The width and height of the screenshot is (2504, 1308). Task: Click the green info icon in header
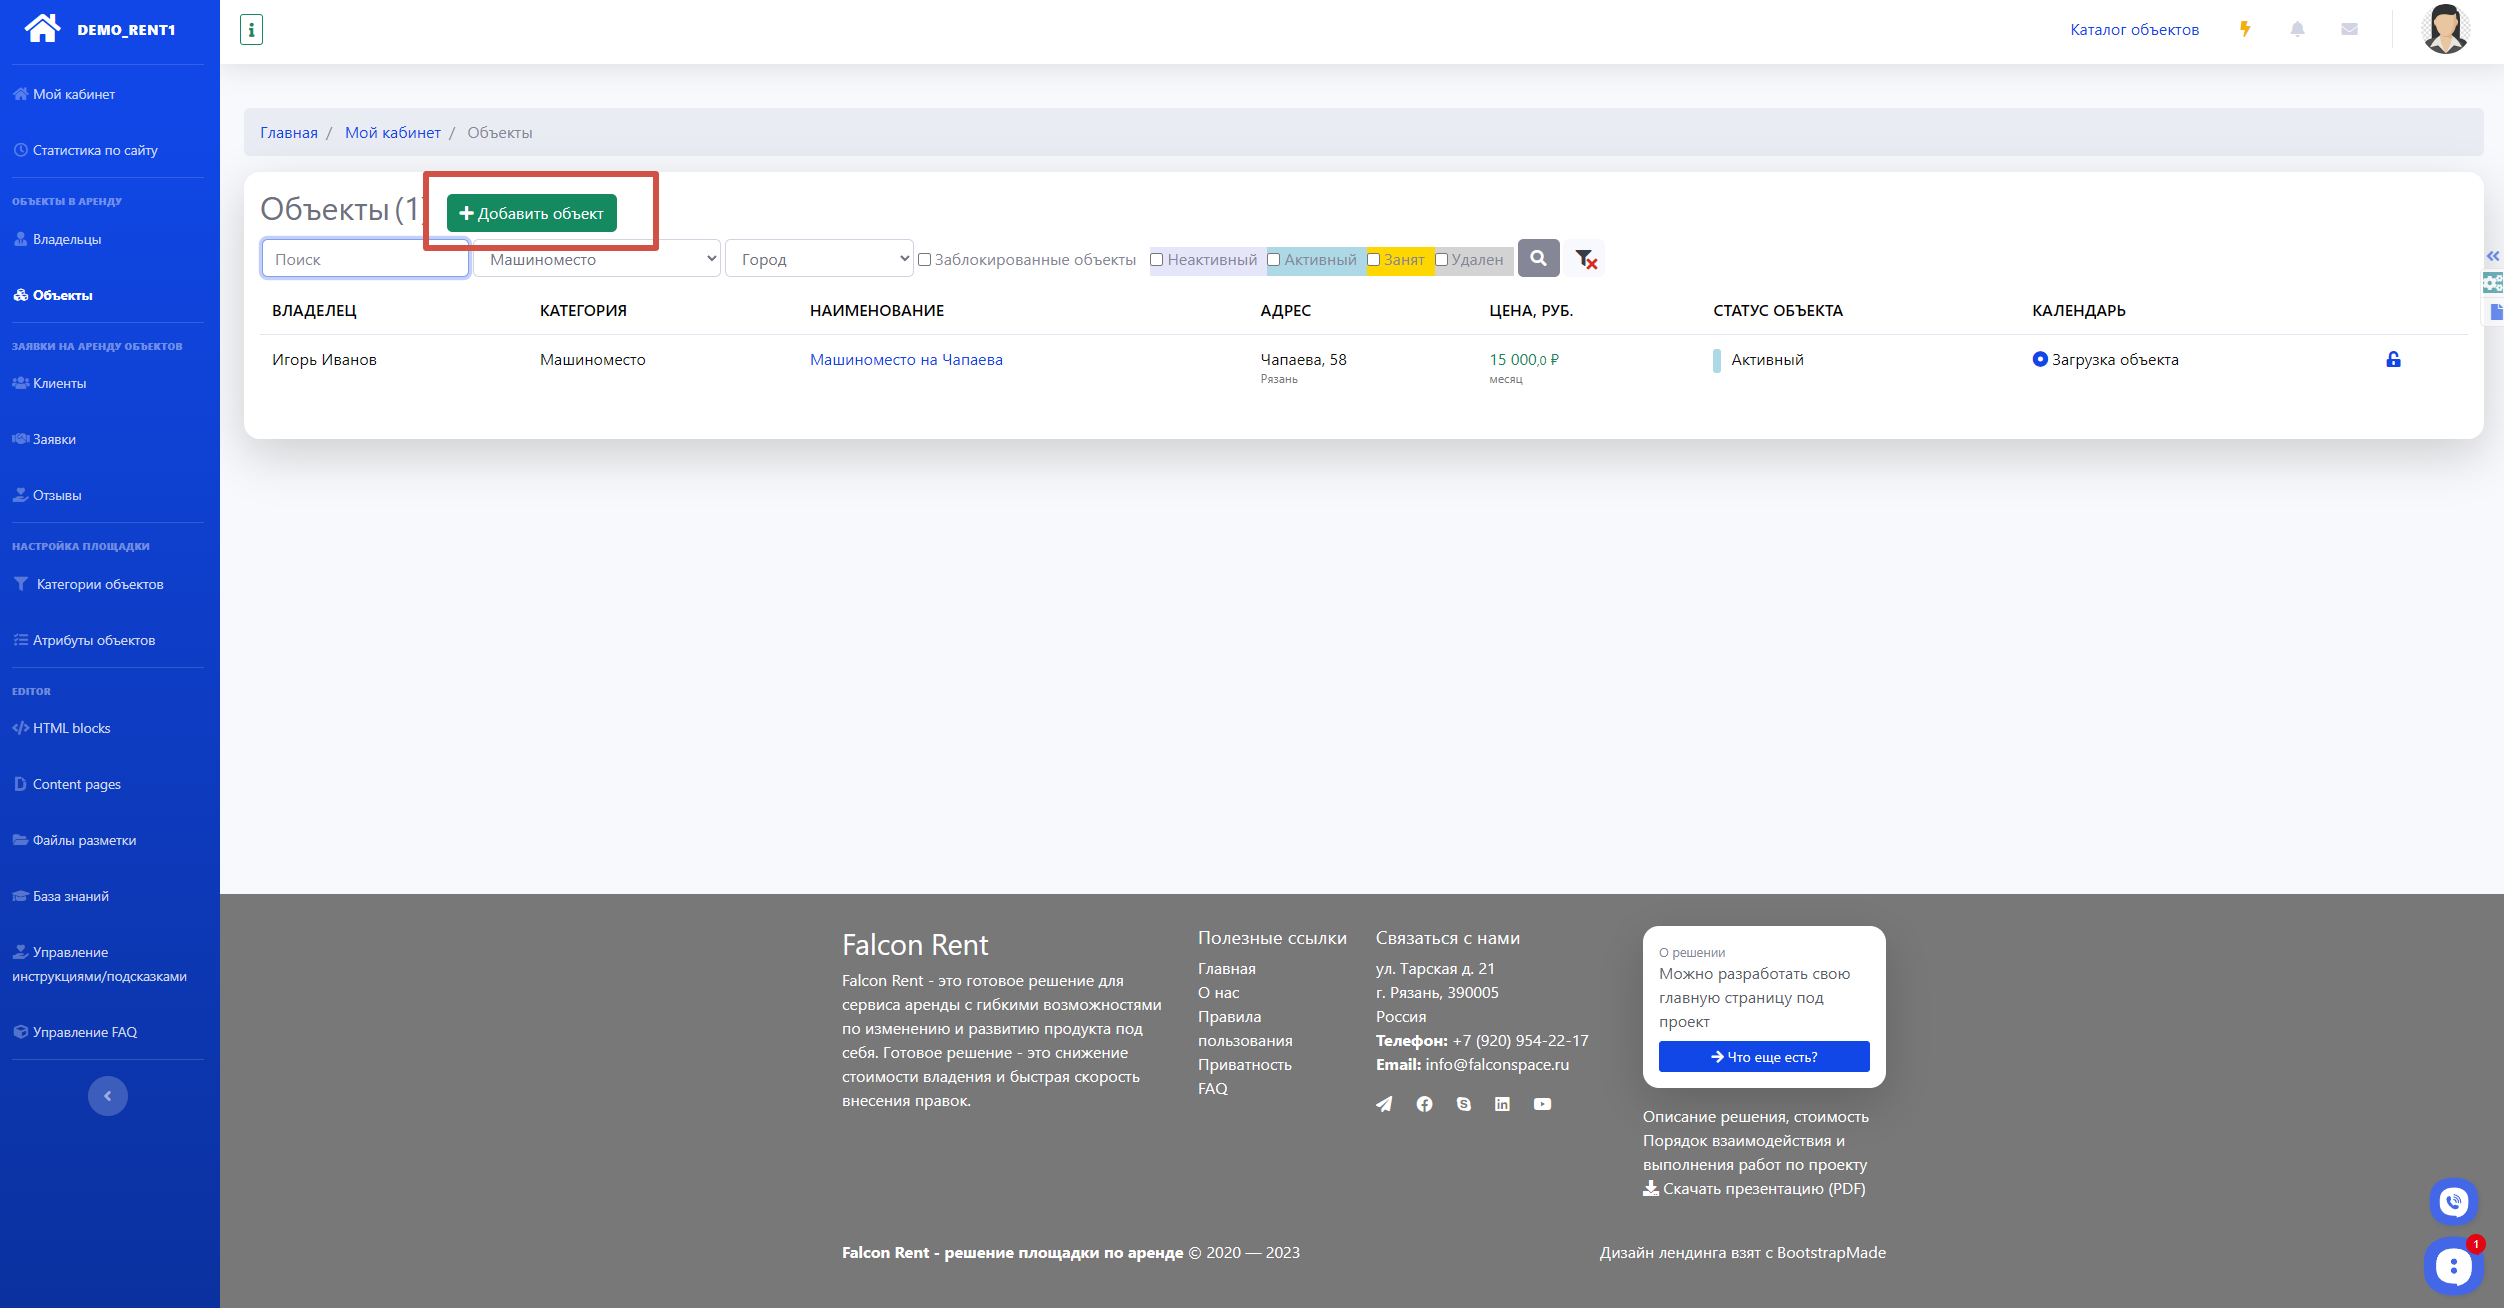pos(251,30)
